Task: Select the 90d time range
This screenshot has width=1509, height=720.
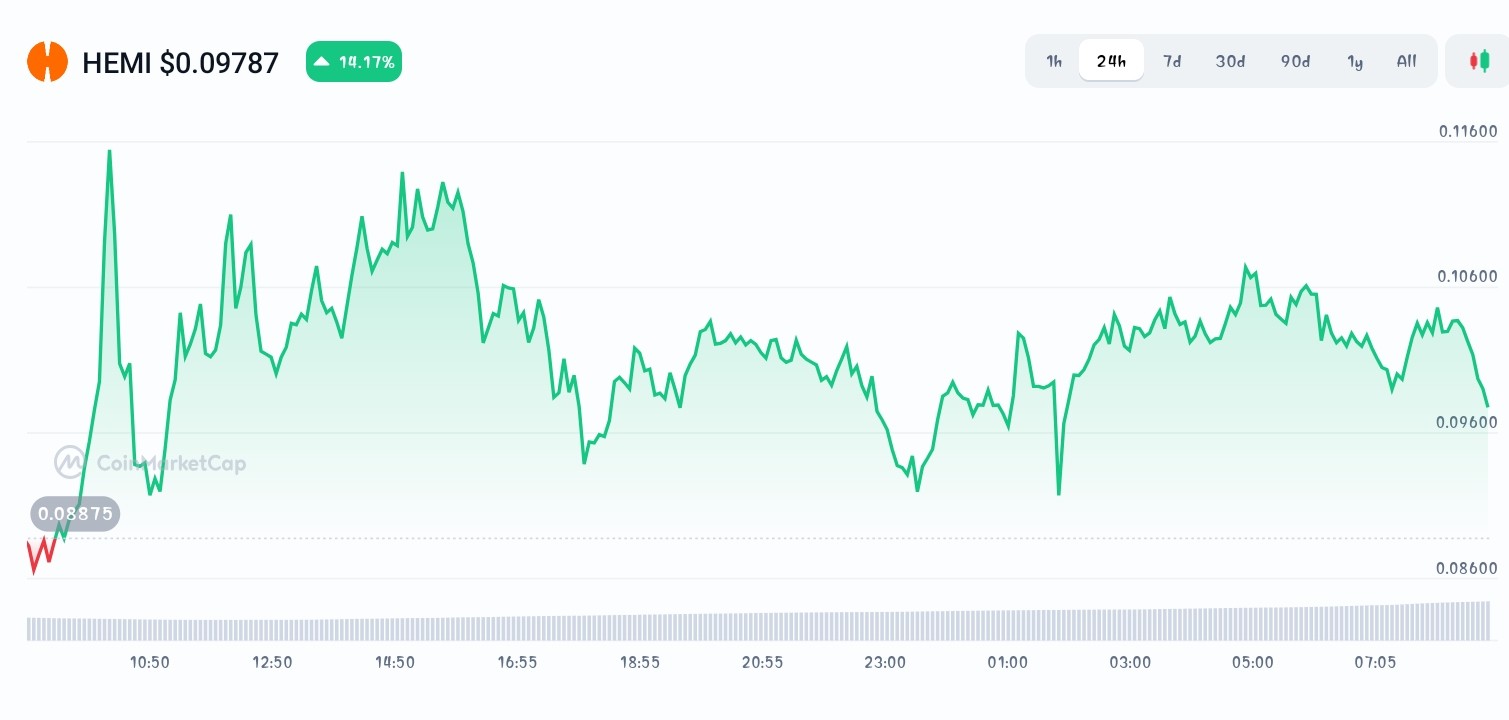Action: [1294, 61]
